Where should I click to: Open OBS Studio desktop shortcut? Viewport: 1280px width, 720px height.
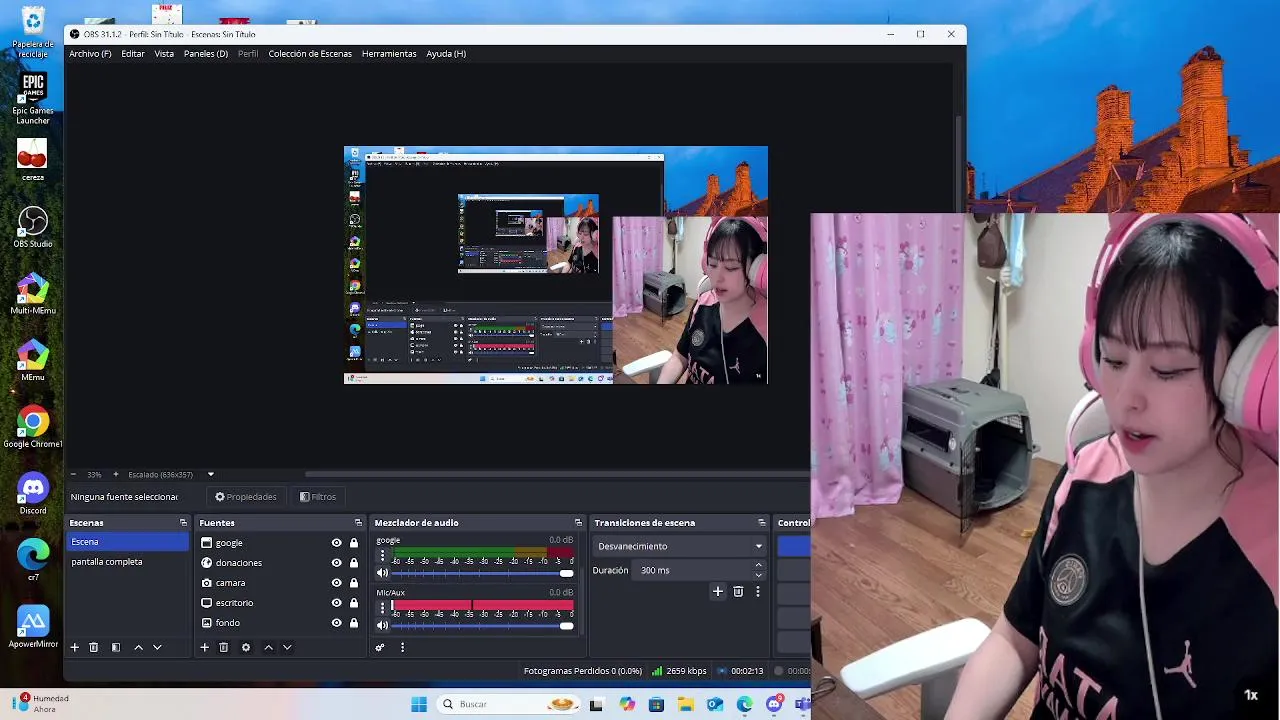pos(33,227)
